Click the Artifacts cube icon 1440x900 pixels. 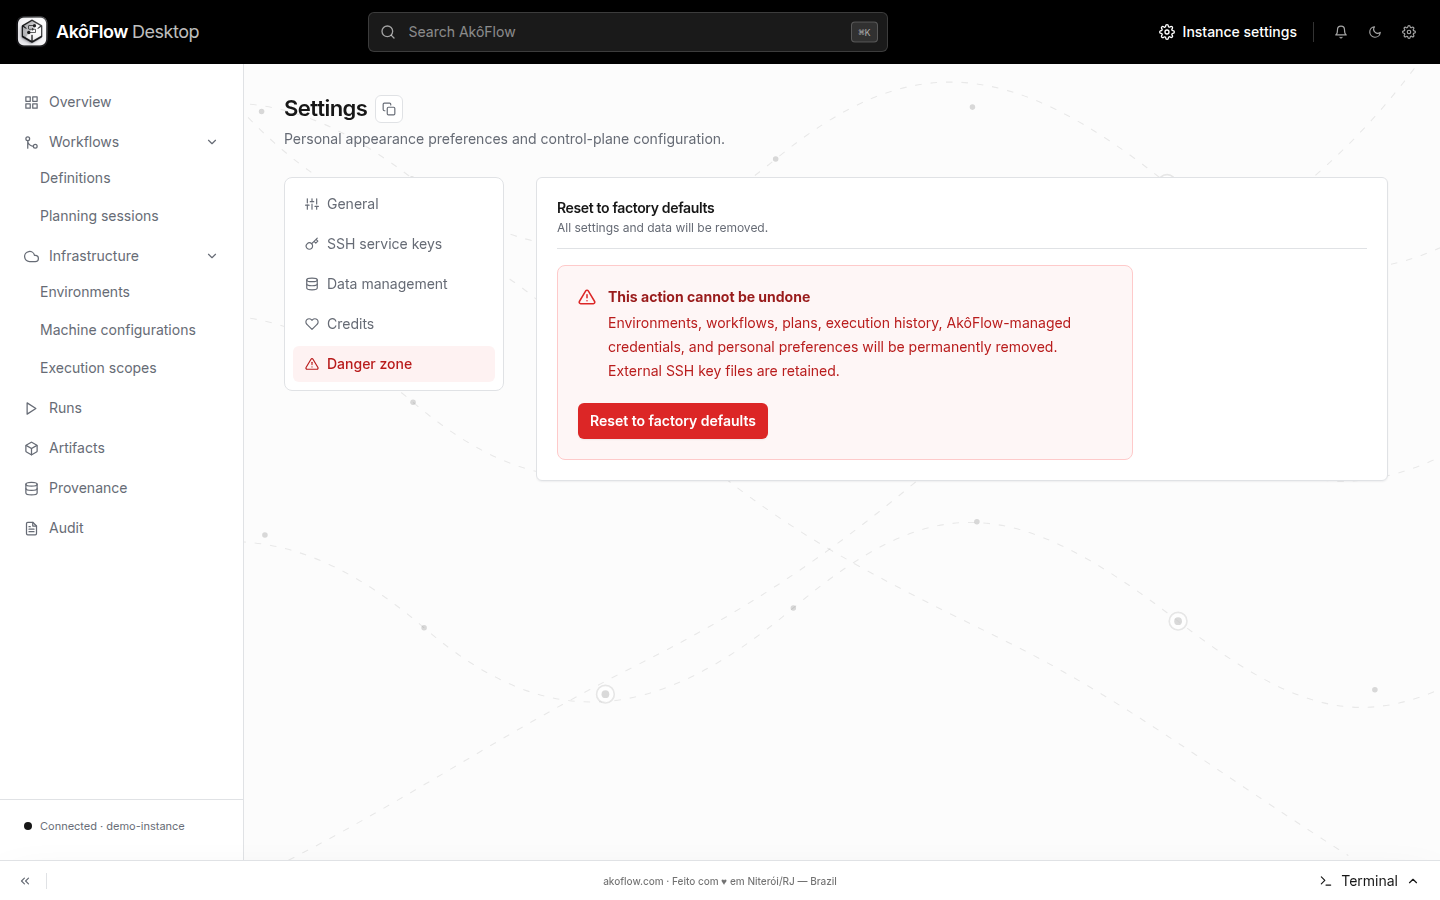[x=32, y=448]
